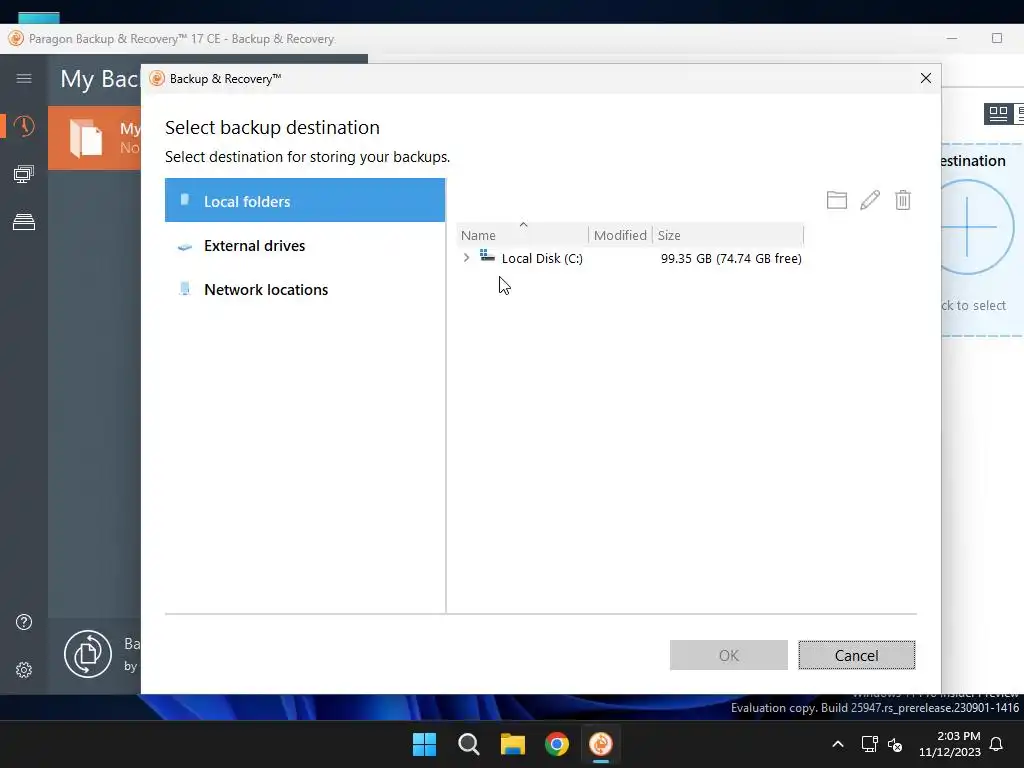This screenshot has width=1024, height=768.
Task: Click the orange backup job file icon
Action: [x=86, y=138]
